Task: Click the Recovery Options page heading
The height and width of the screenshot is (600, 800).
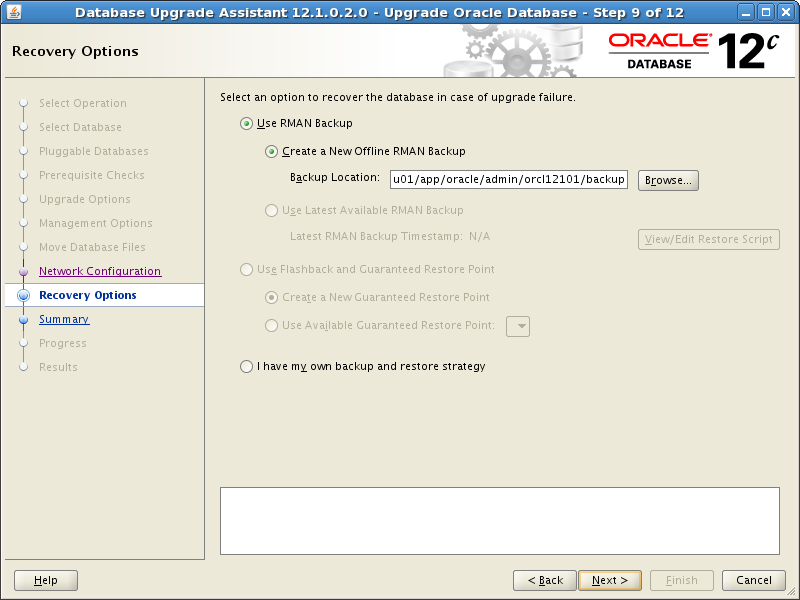Action: point(75,52)
